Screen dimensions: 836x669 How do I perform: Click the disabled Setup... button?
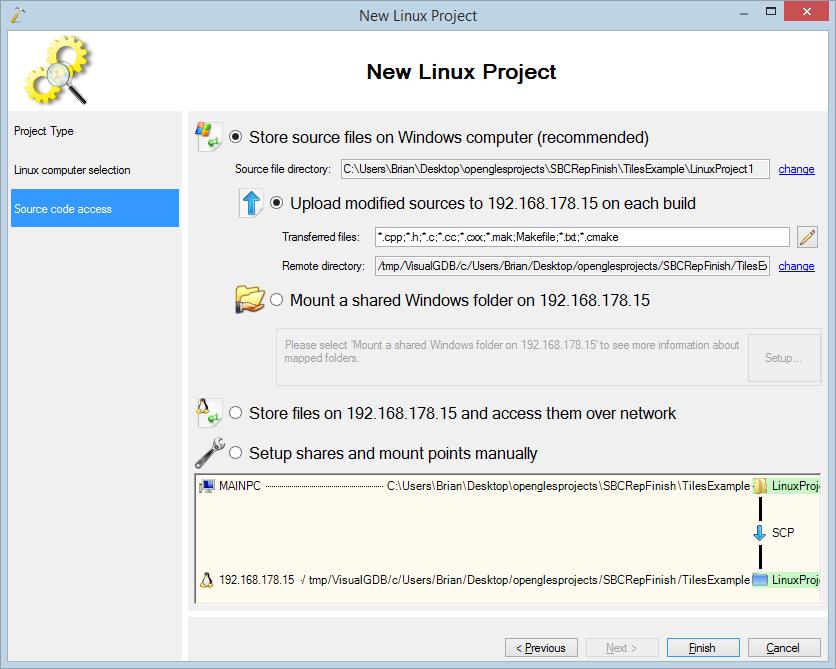click(x=783, y=358)
